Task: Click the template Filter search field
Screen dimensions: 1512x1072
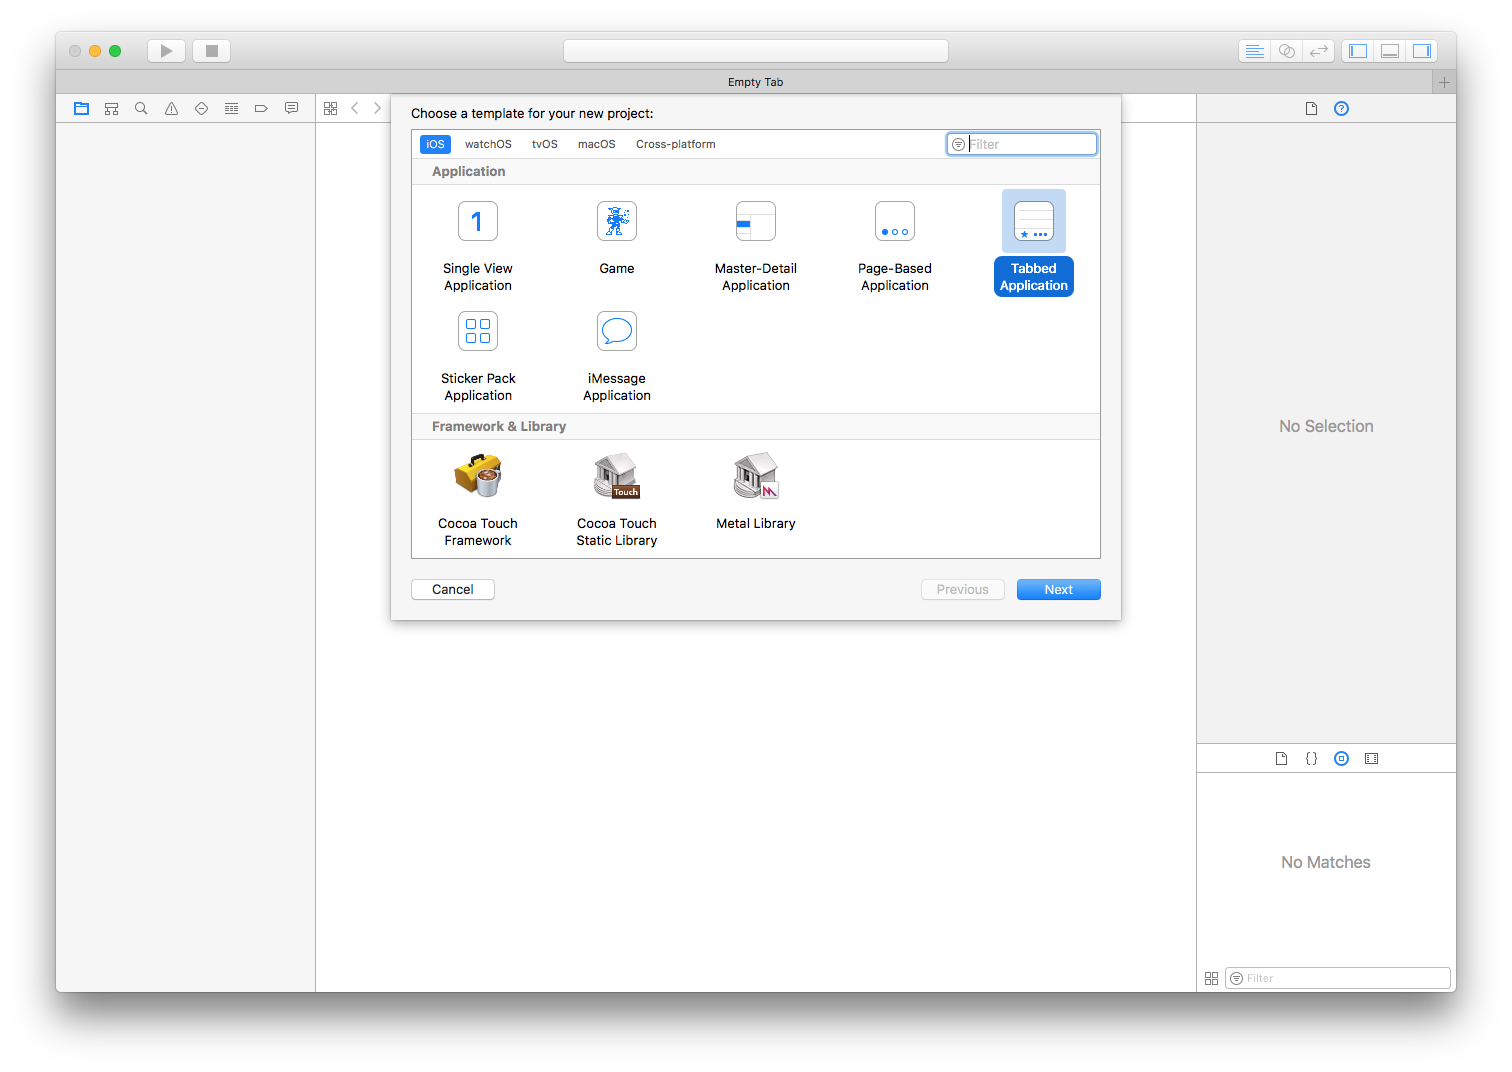Action: pos(1030,144)
